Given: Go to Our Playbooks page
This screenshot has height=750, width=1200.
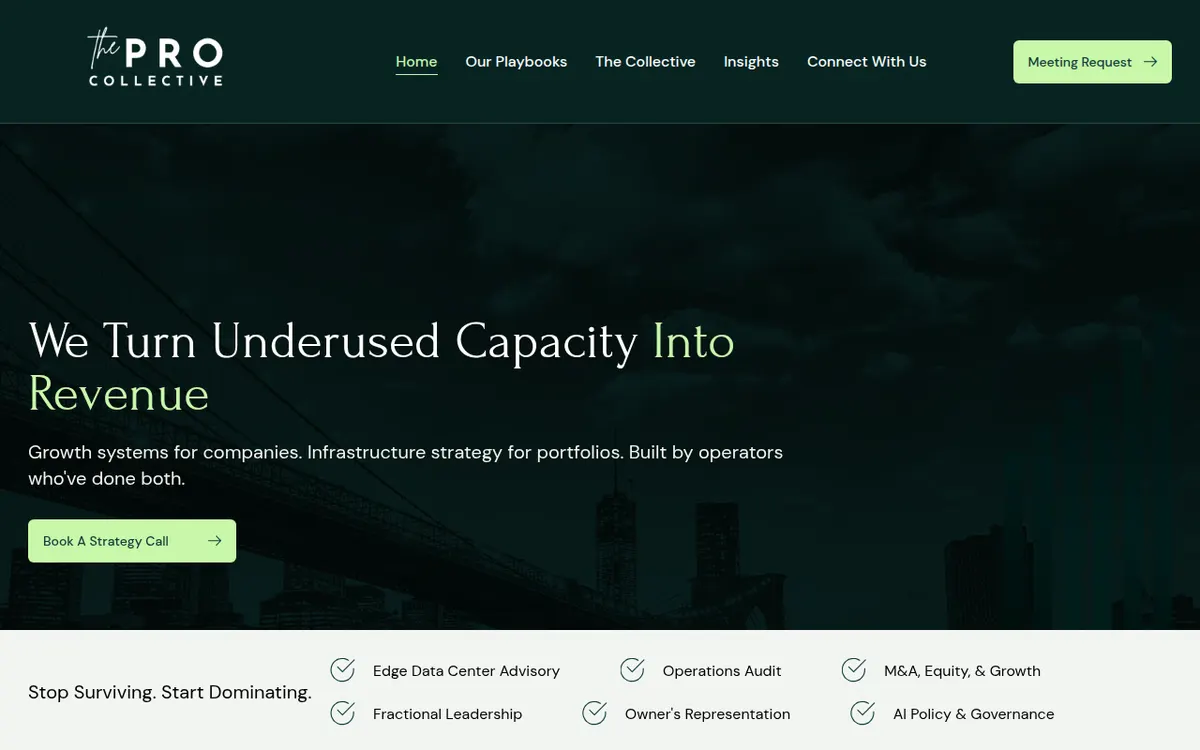Looking at the screenshot, I should click(x=516, y=61).
